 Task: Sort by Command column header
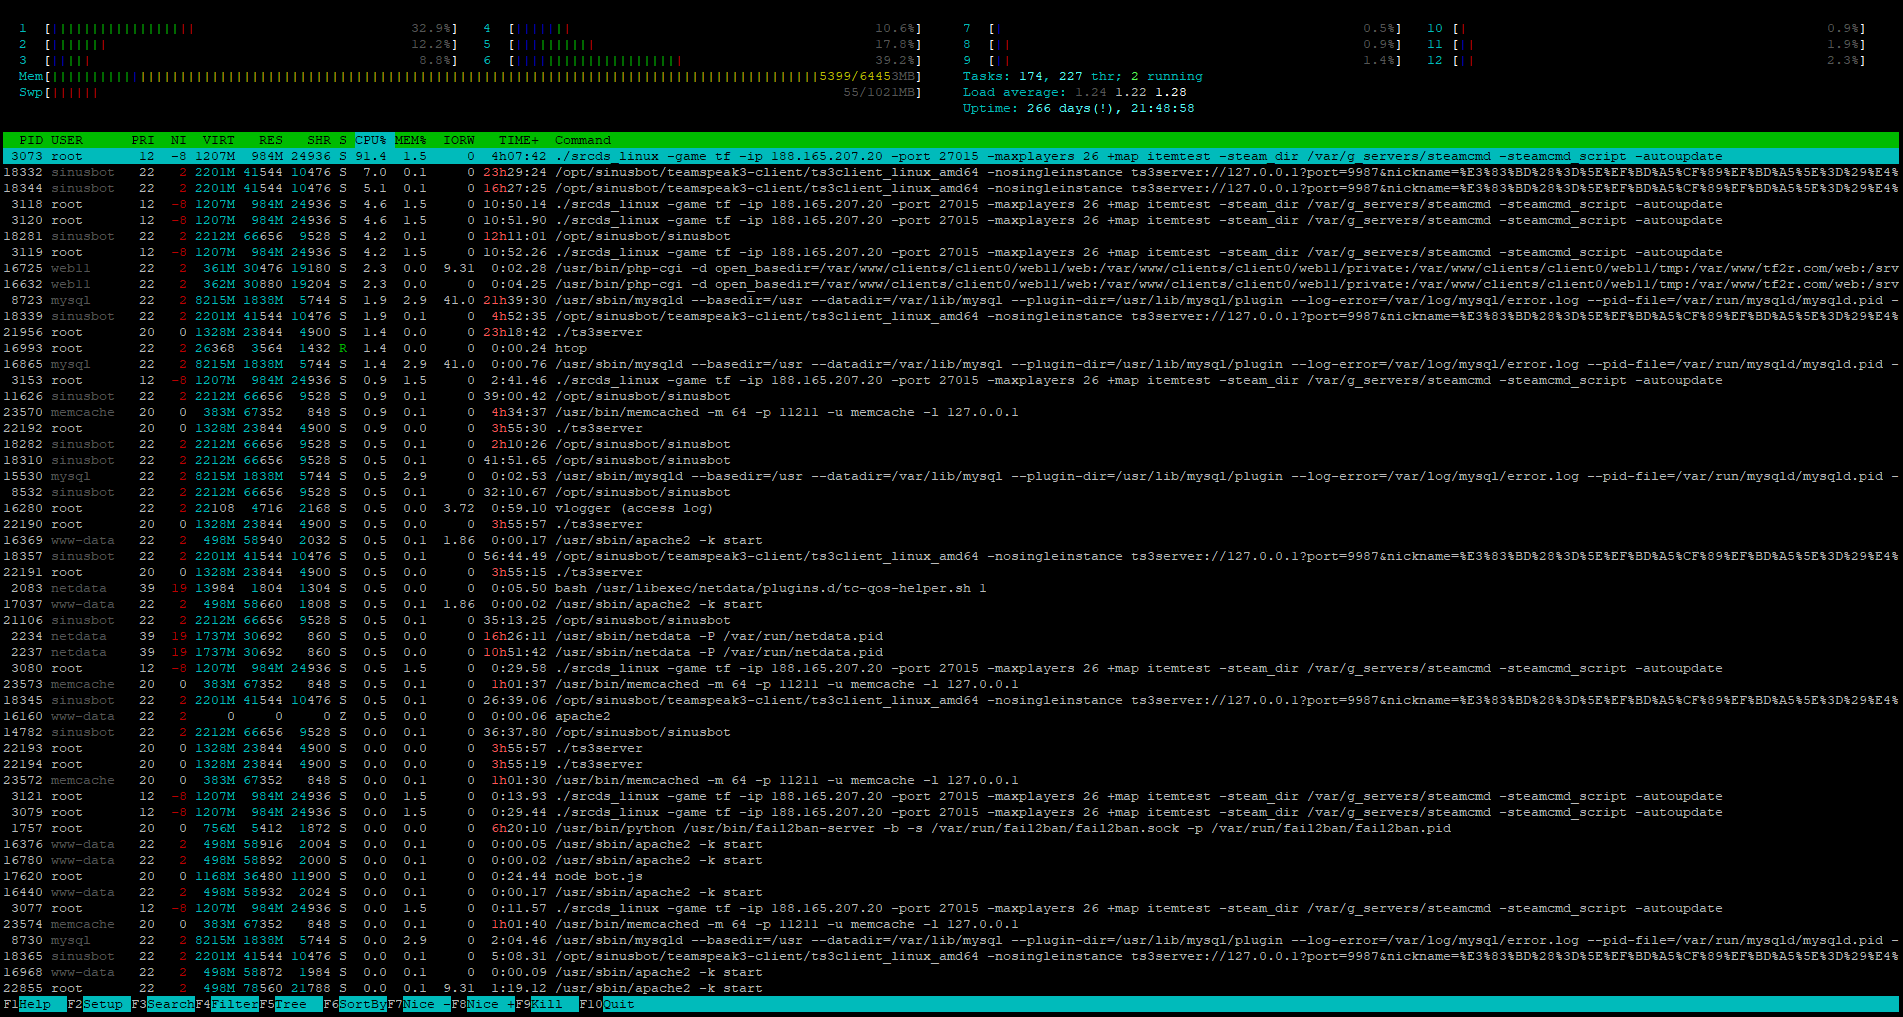(583, 140)
